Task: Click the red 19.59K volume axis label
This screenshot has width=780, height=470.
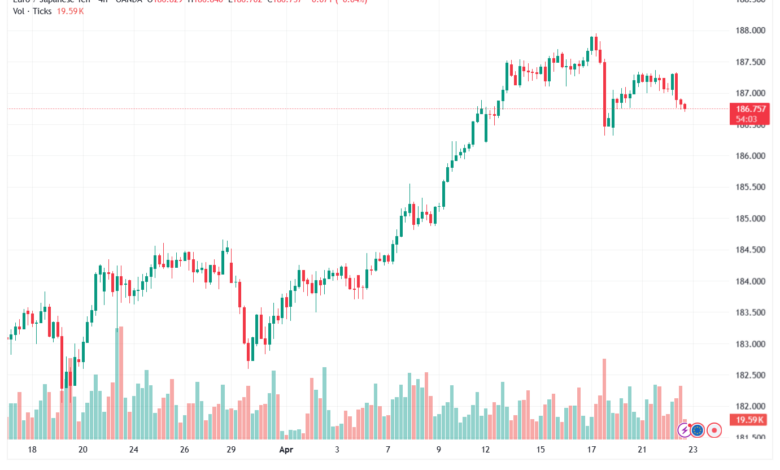Action: pos(750,420)
